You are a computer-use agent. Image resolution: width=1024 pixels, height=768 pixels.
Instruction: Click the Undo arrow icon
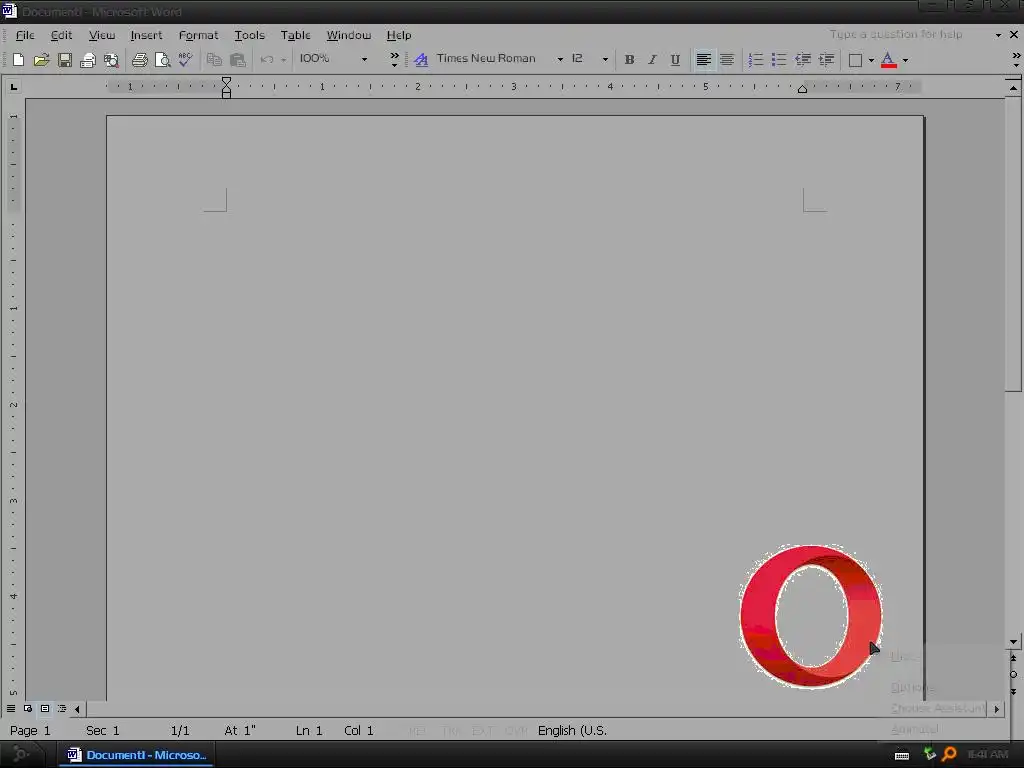(x=266, y=59)
